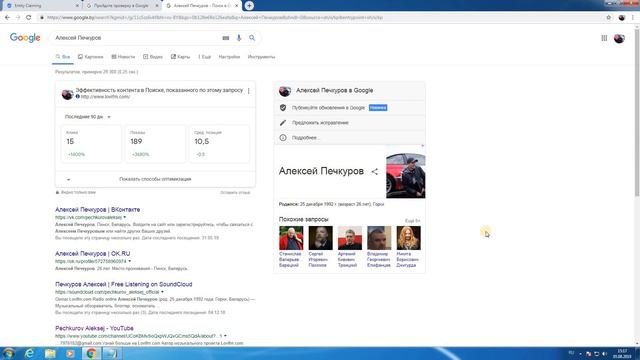Screen dimensions: 640x360
Task: Click Публикуйте обновления в Google
Action: [328, 108]
